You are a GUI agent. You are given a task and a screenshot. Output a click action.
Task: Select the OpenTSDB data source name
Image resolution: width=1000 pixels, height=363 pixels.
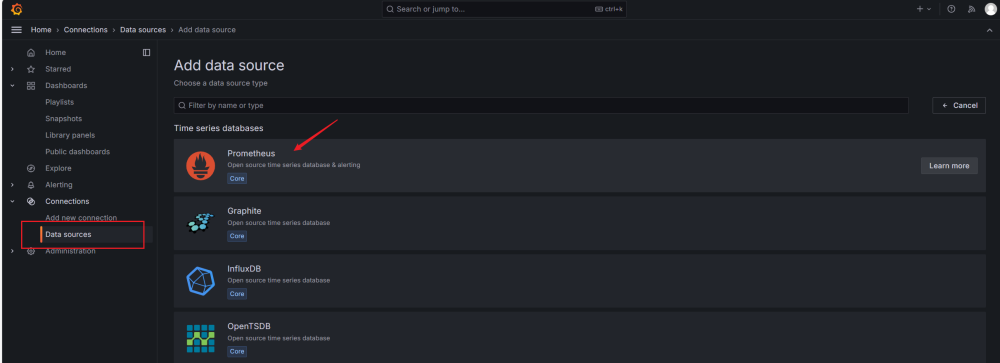coord(249,327)
